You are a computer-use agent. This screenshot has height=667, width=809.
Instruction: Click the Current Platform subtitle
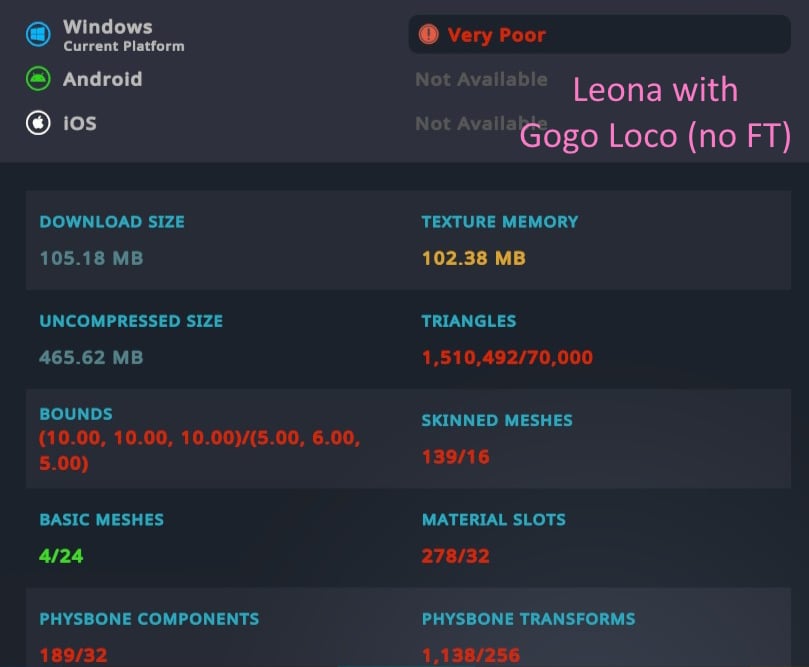124,46
